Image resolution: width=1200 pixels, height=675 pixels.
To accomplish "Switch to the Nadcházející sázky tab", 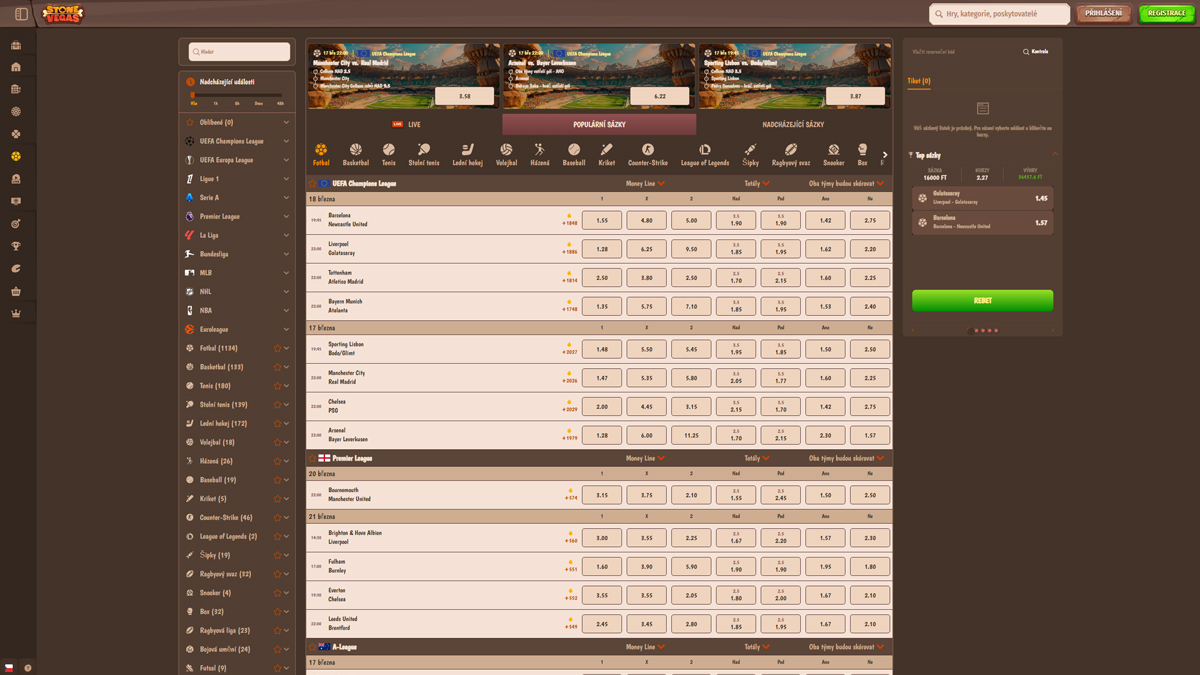I will (x=793, y=125).
